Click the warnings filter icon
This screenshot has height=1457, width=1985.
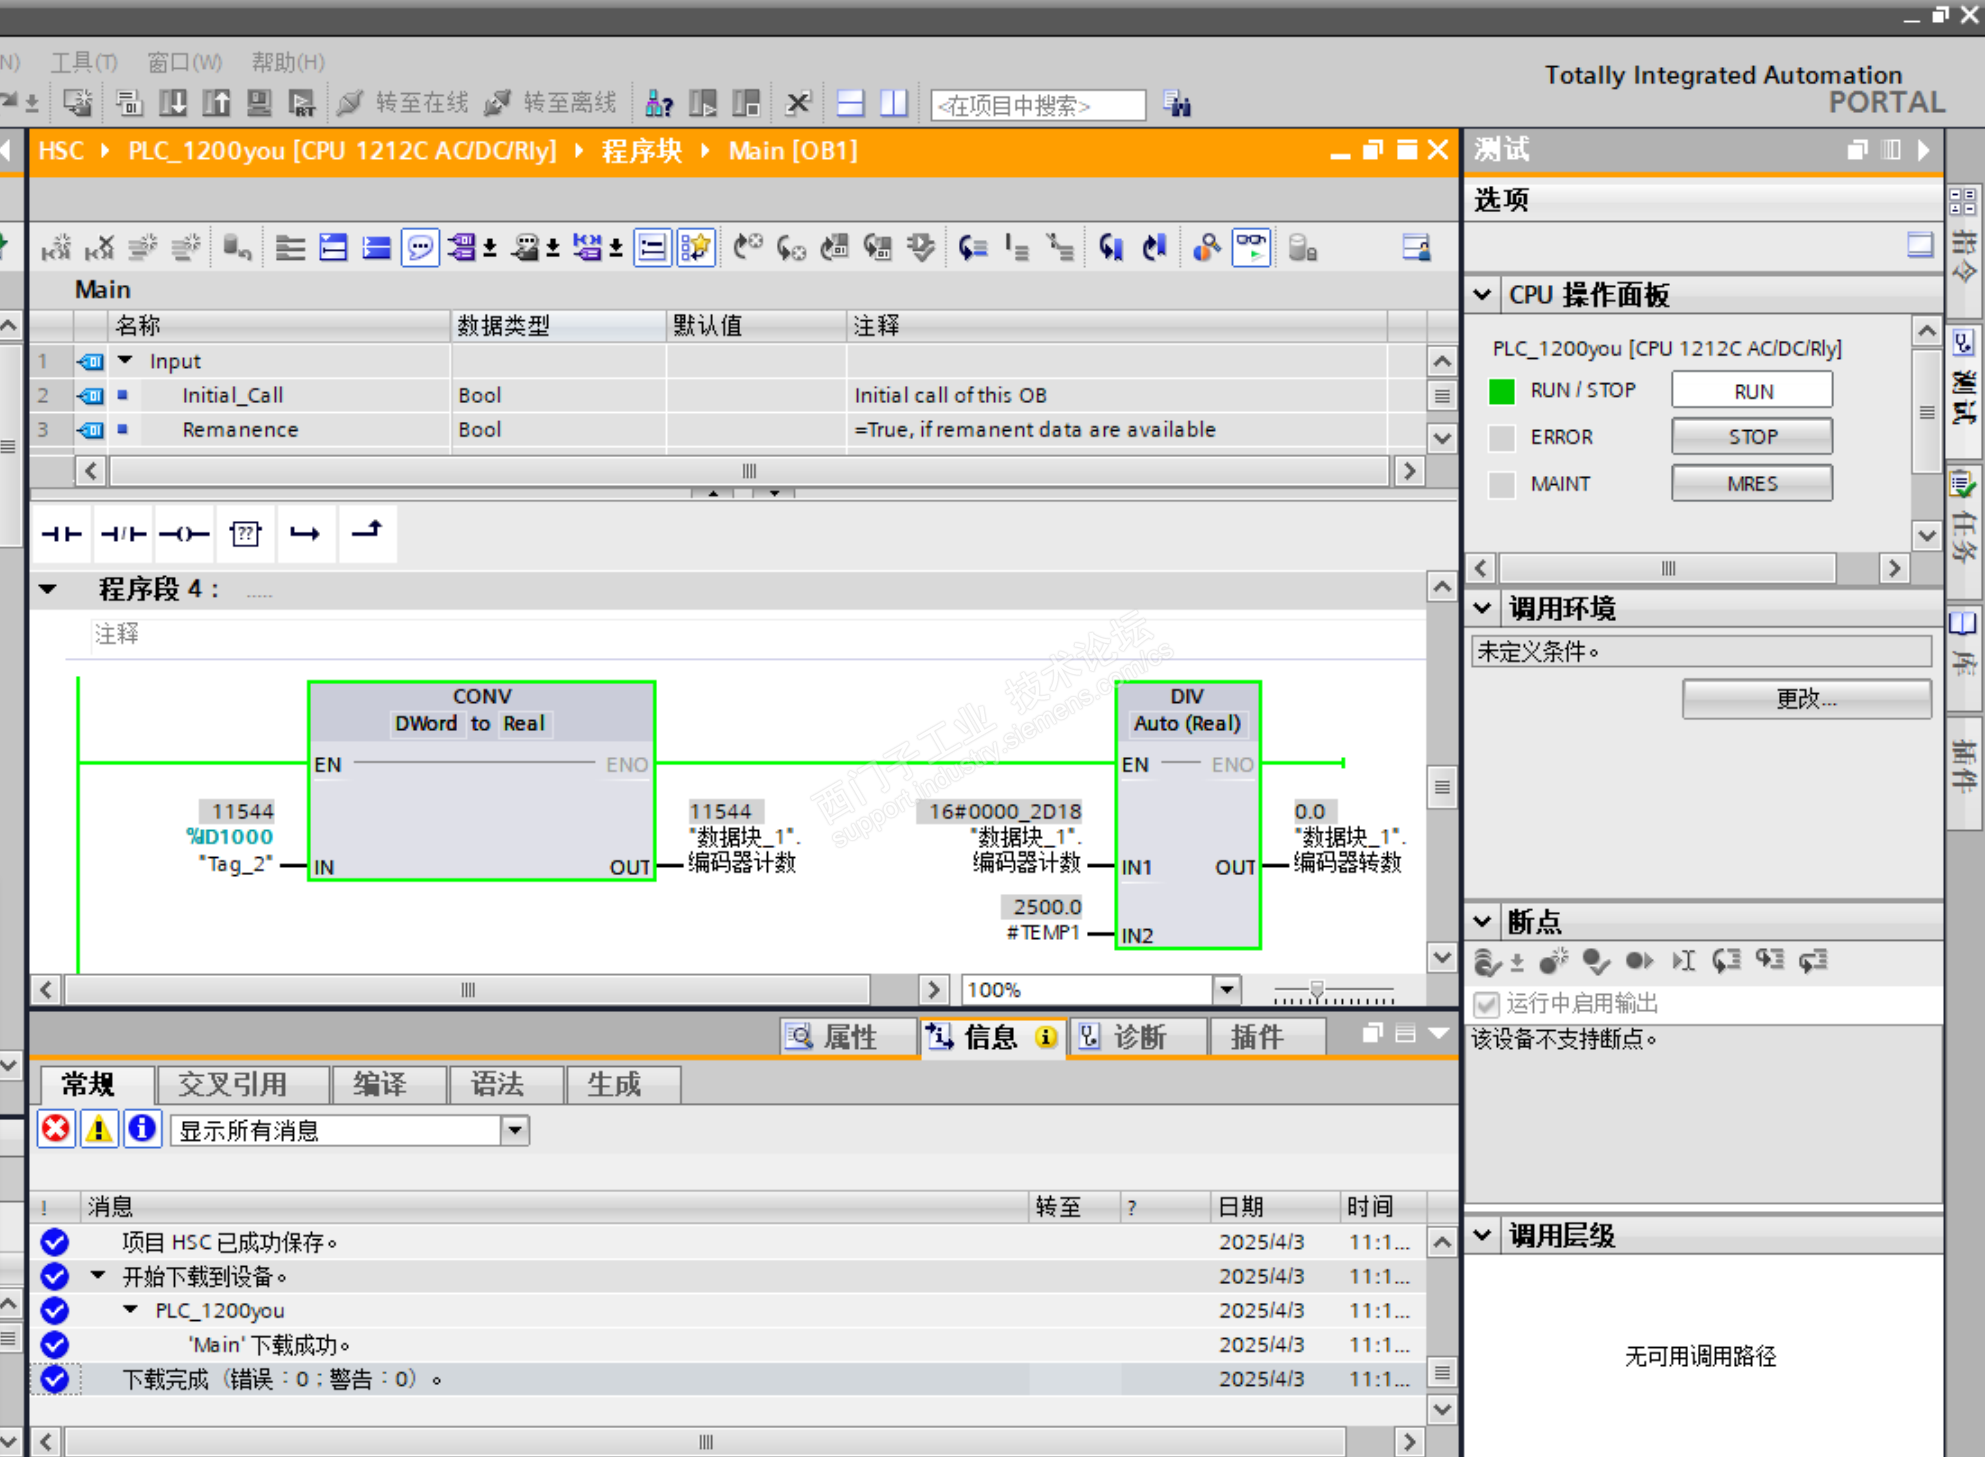99,1130
